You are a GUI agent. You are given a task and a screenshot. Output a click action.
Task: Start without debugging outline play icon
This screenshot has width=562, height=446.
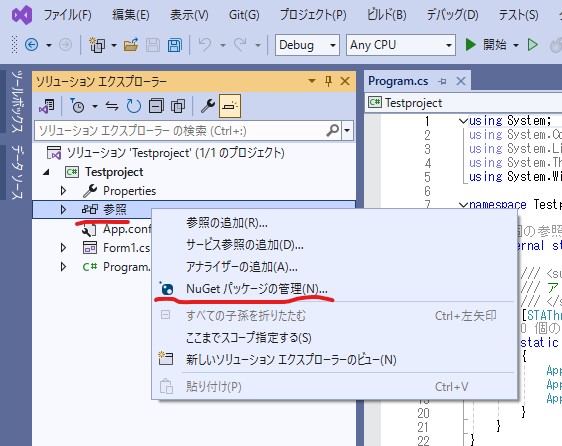point(533,45)
